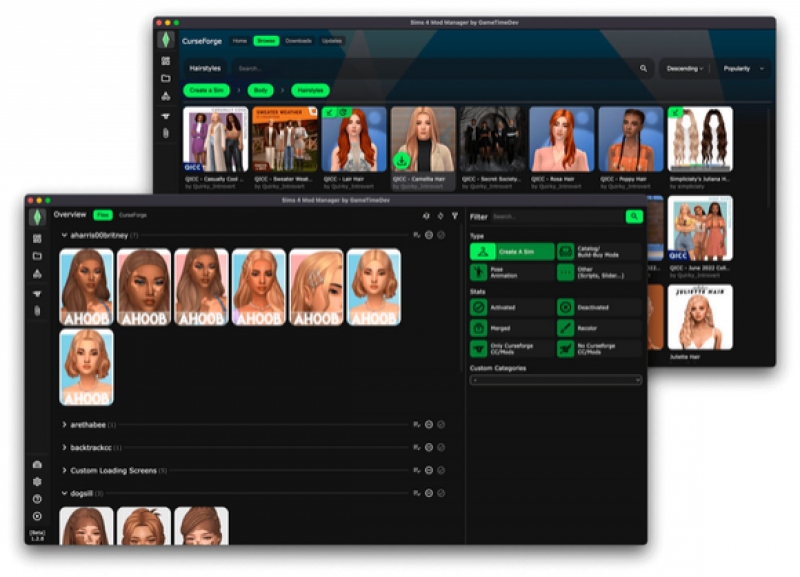Toggle the Create A Sim type filter

tap(512, 252)
